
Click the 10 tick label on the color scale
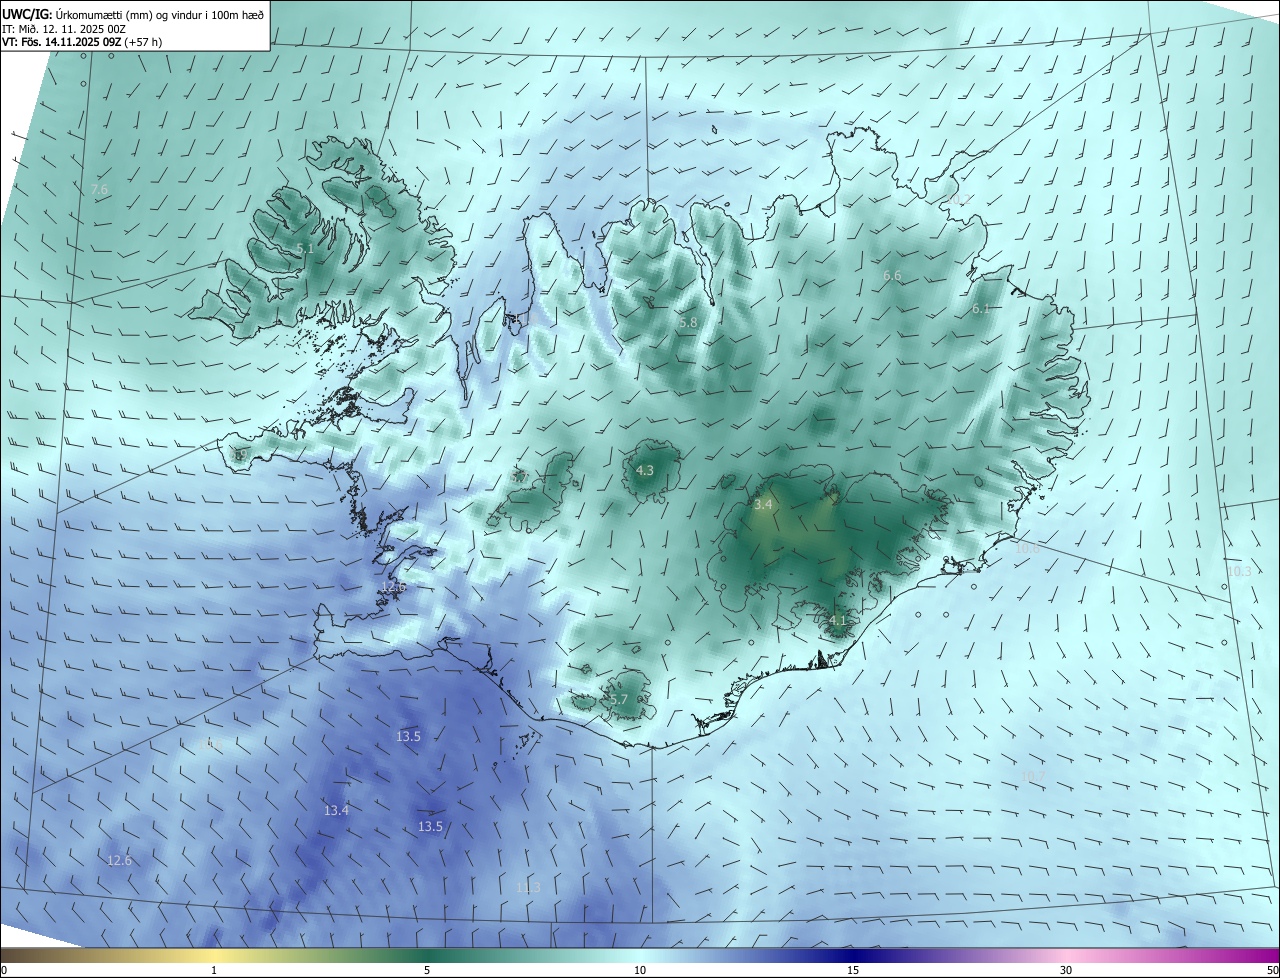click(x=640, y=970)
